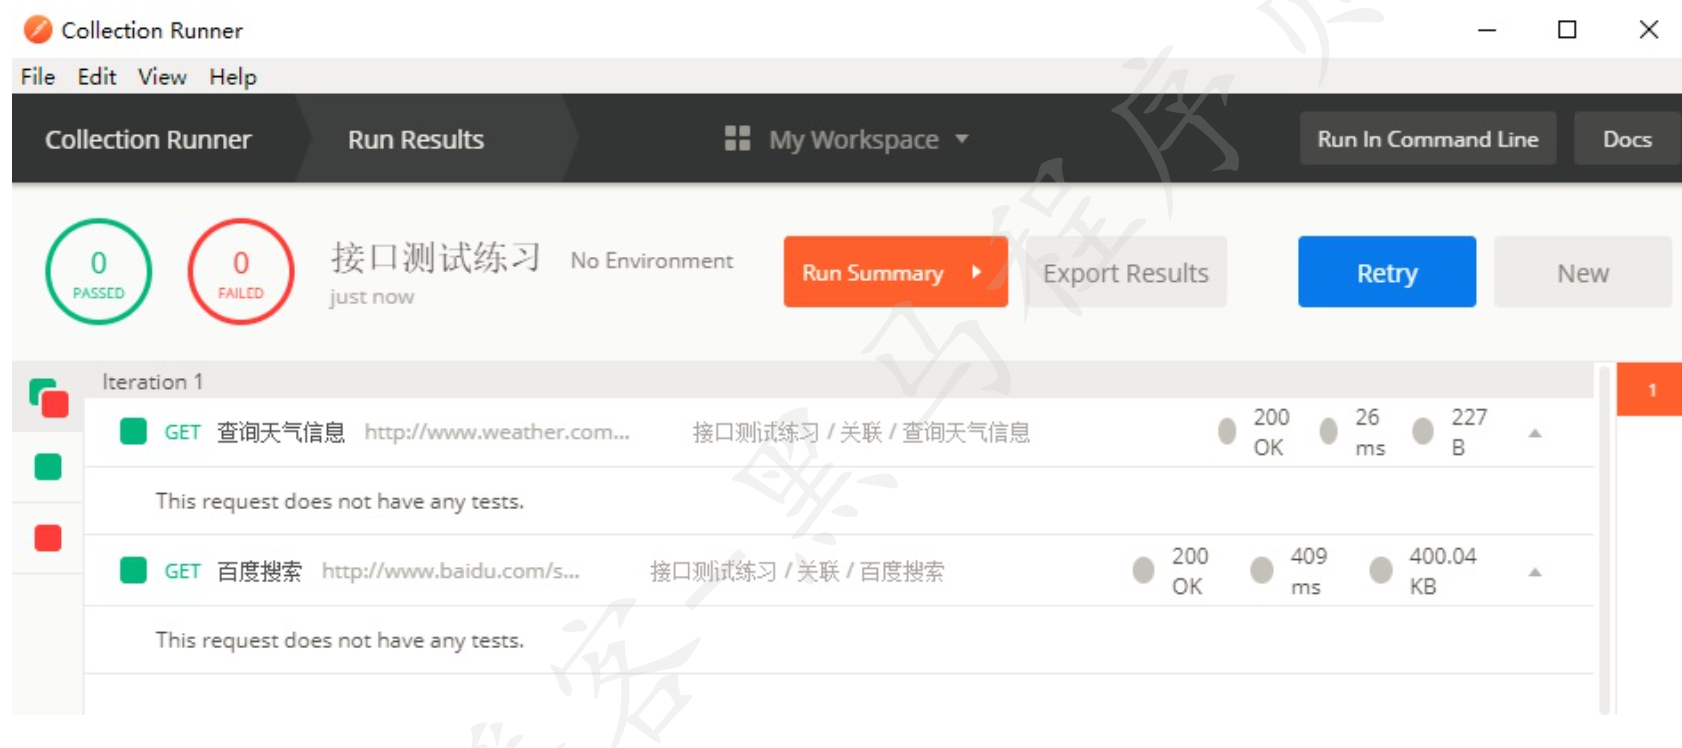Image resolution: width=1682 pixels, height=748 pixels.
Task: Click path 接口测试练习 / 关联 / 查询天气信息
Action: [861, 432]
